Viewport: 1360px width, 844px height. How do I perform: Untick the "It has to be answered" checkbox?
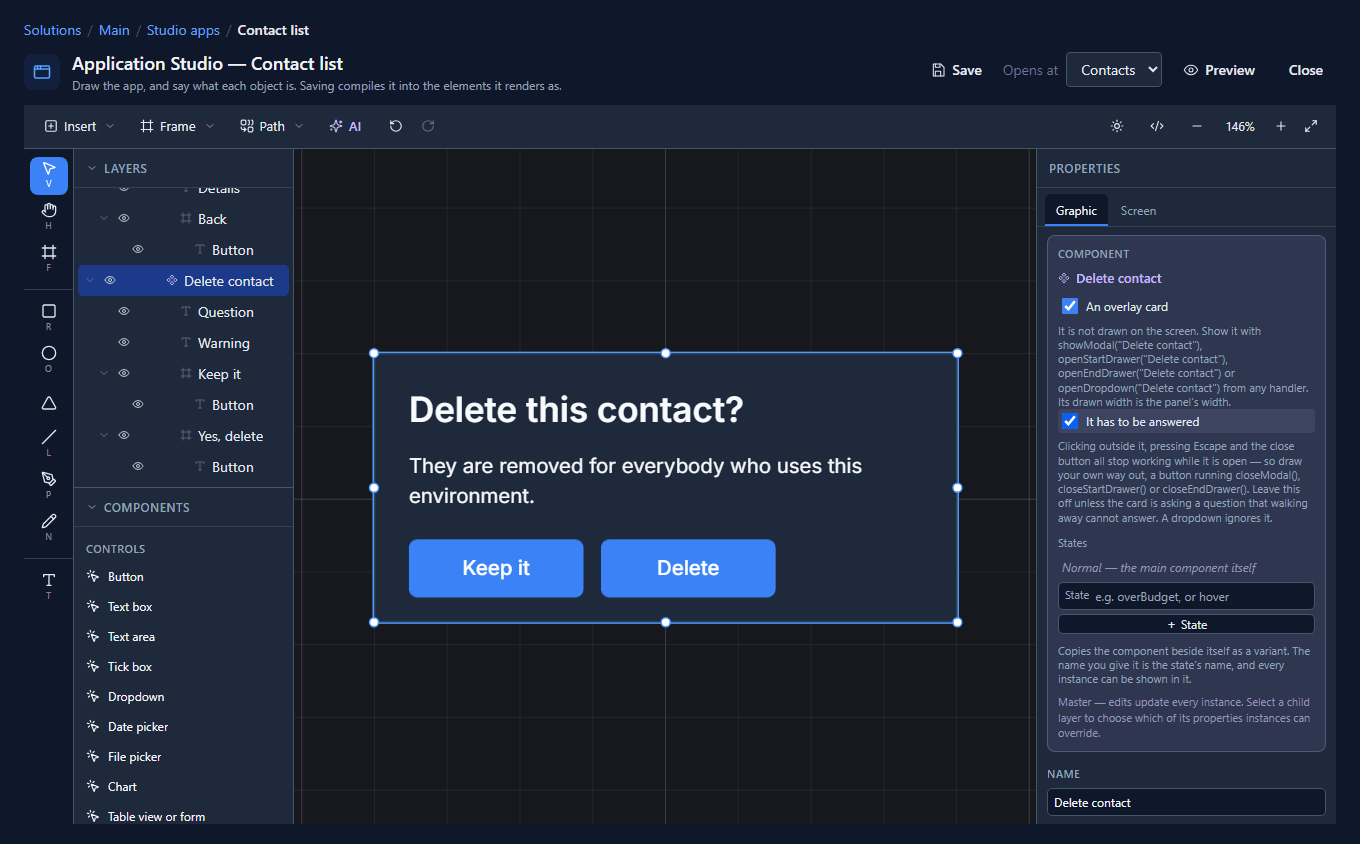(1070, 421)
